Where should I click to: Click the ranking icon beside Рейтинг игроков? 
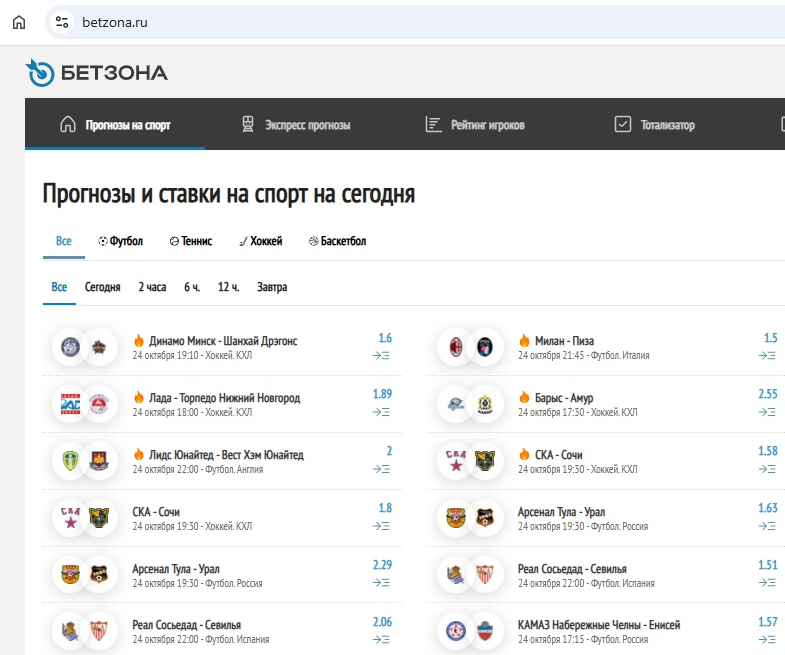point(433,124)
